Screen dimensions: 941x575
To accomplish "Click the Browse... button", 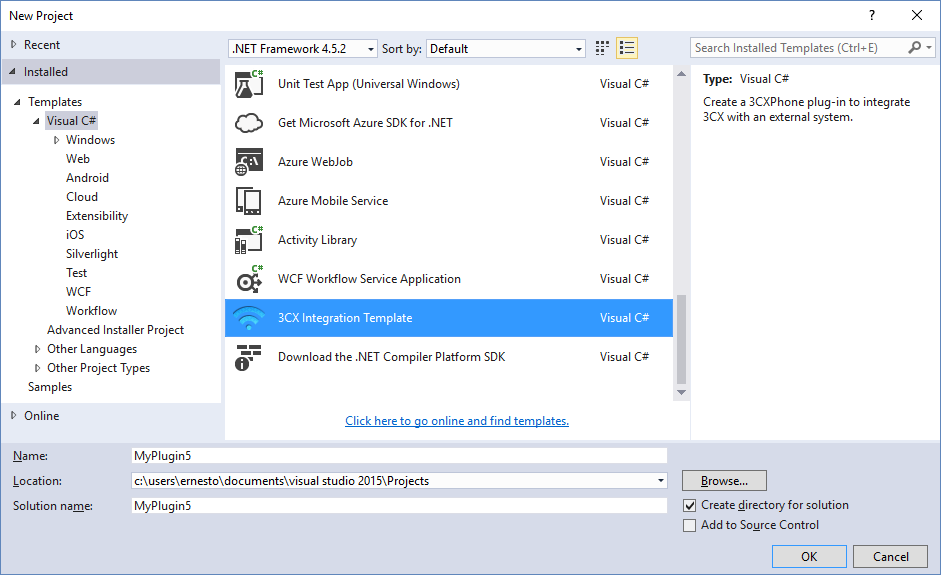I will point(724,481).
